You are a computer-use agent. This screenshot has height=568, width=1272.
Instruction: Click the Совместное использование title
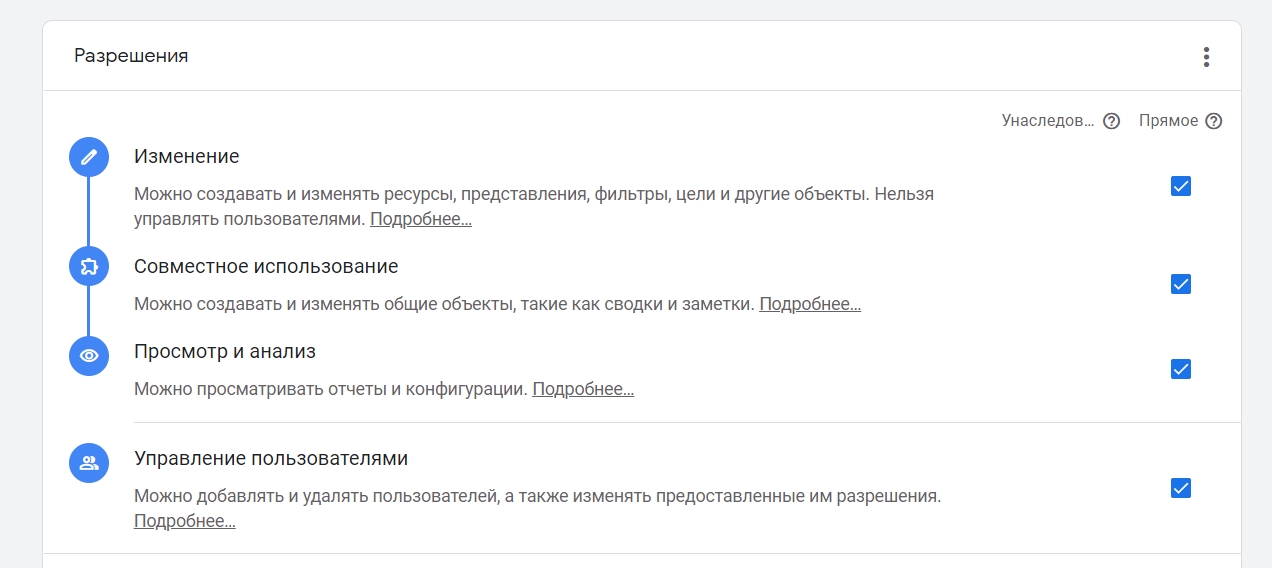(x=266, y=267)
